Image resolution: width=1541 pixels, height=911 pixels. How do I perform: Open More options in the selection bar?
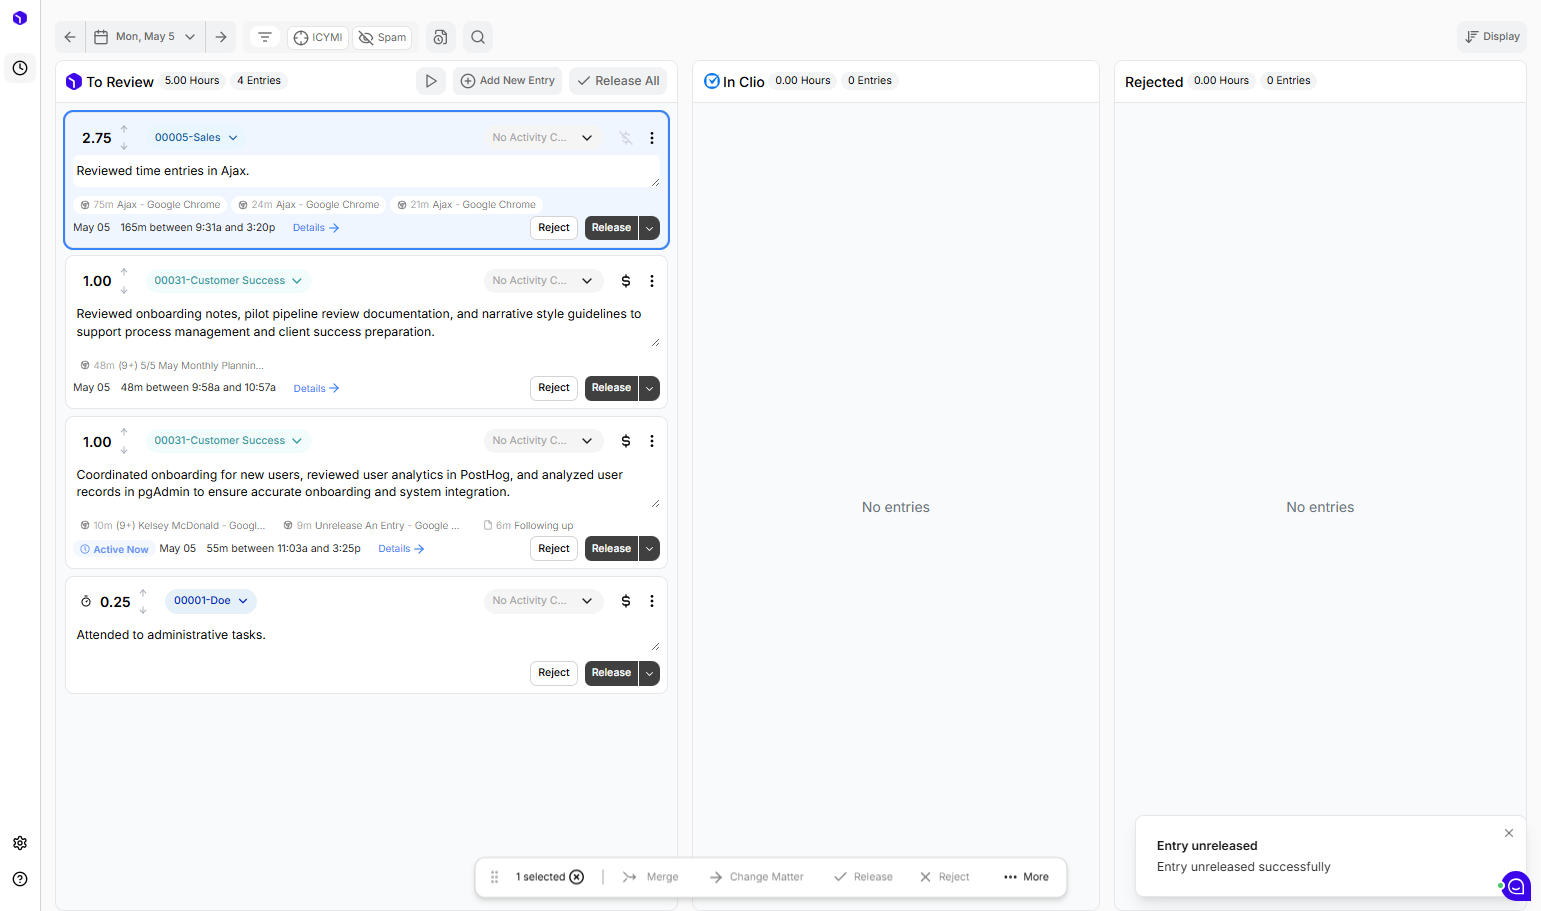(x=1026, y=877)
